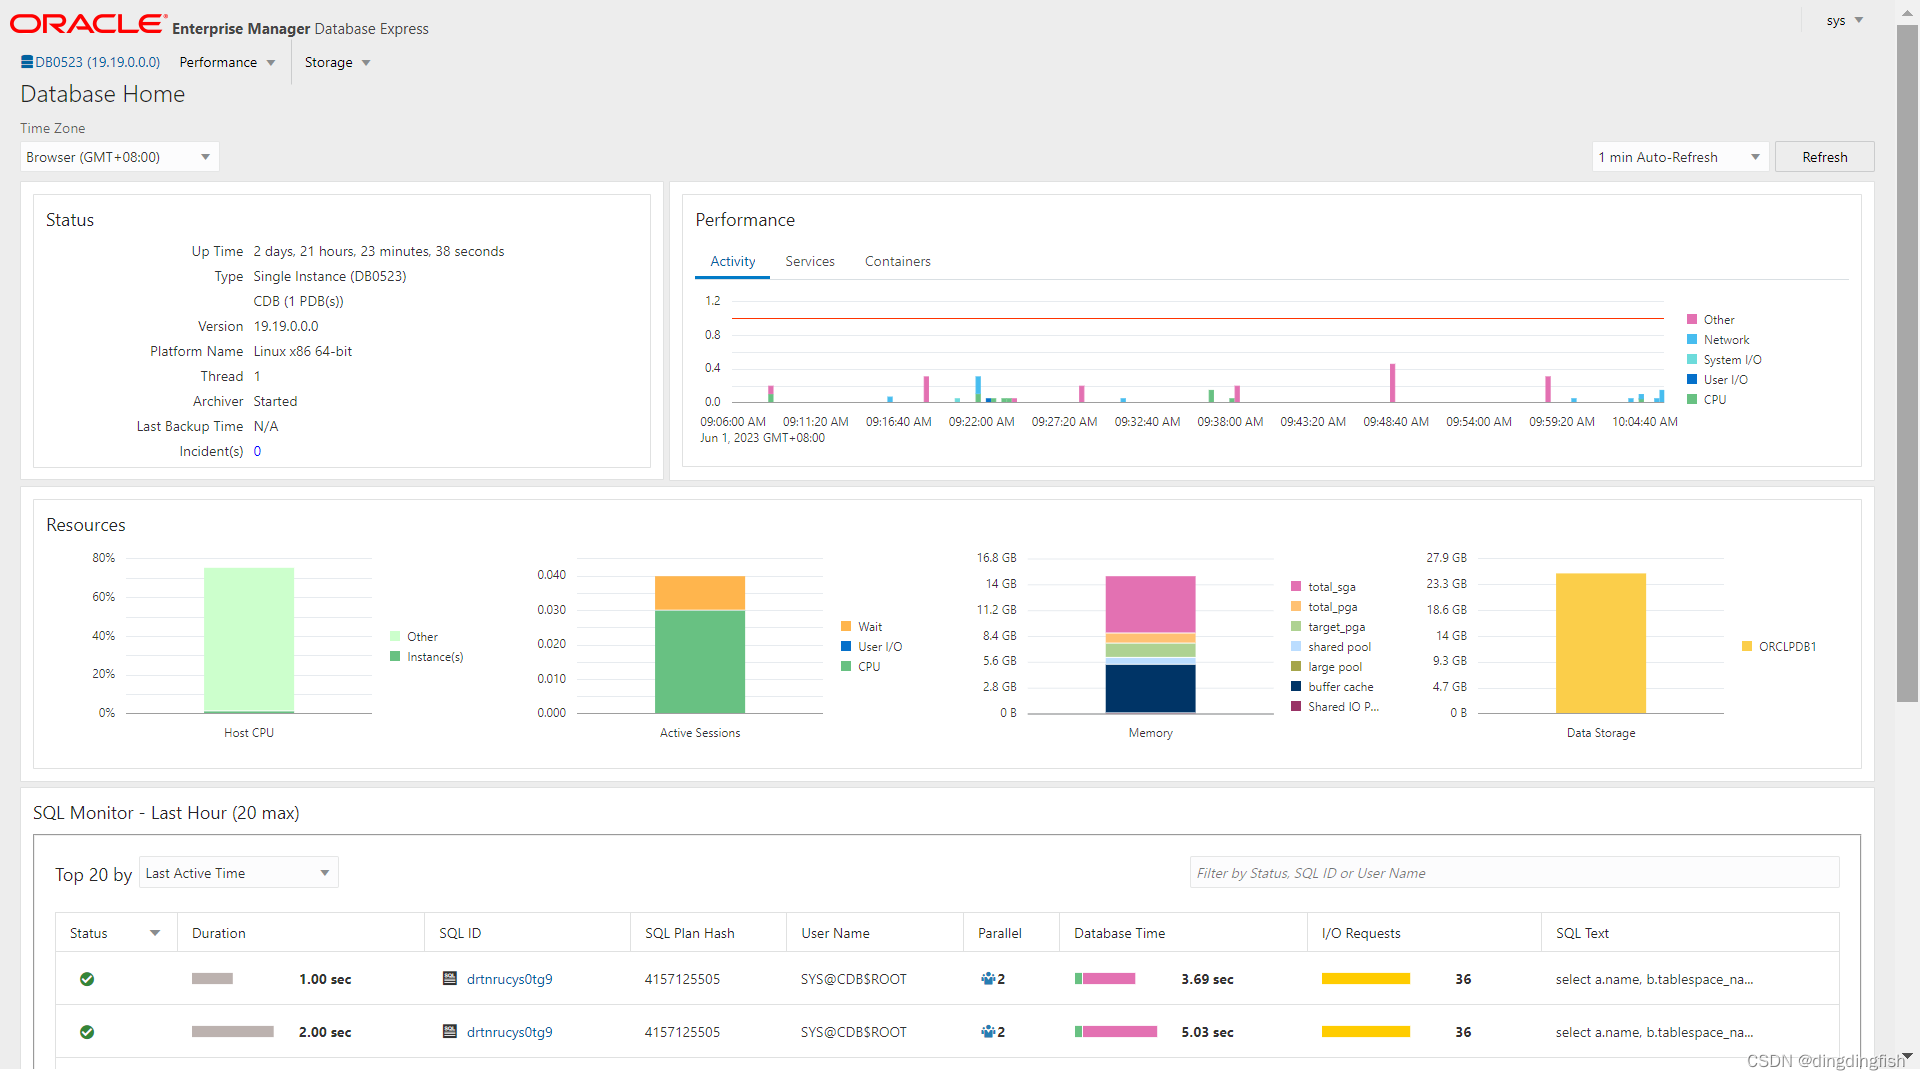Sort by the User Name column header
1920x1080 pixels.
874,933
